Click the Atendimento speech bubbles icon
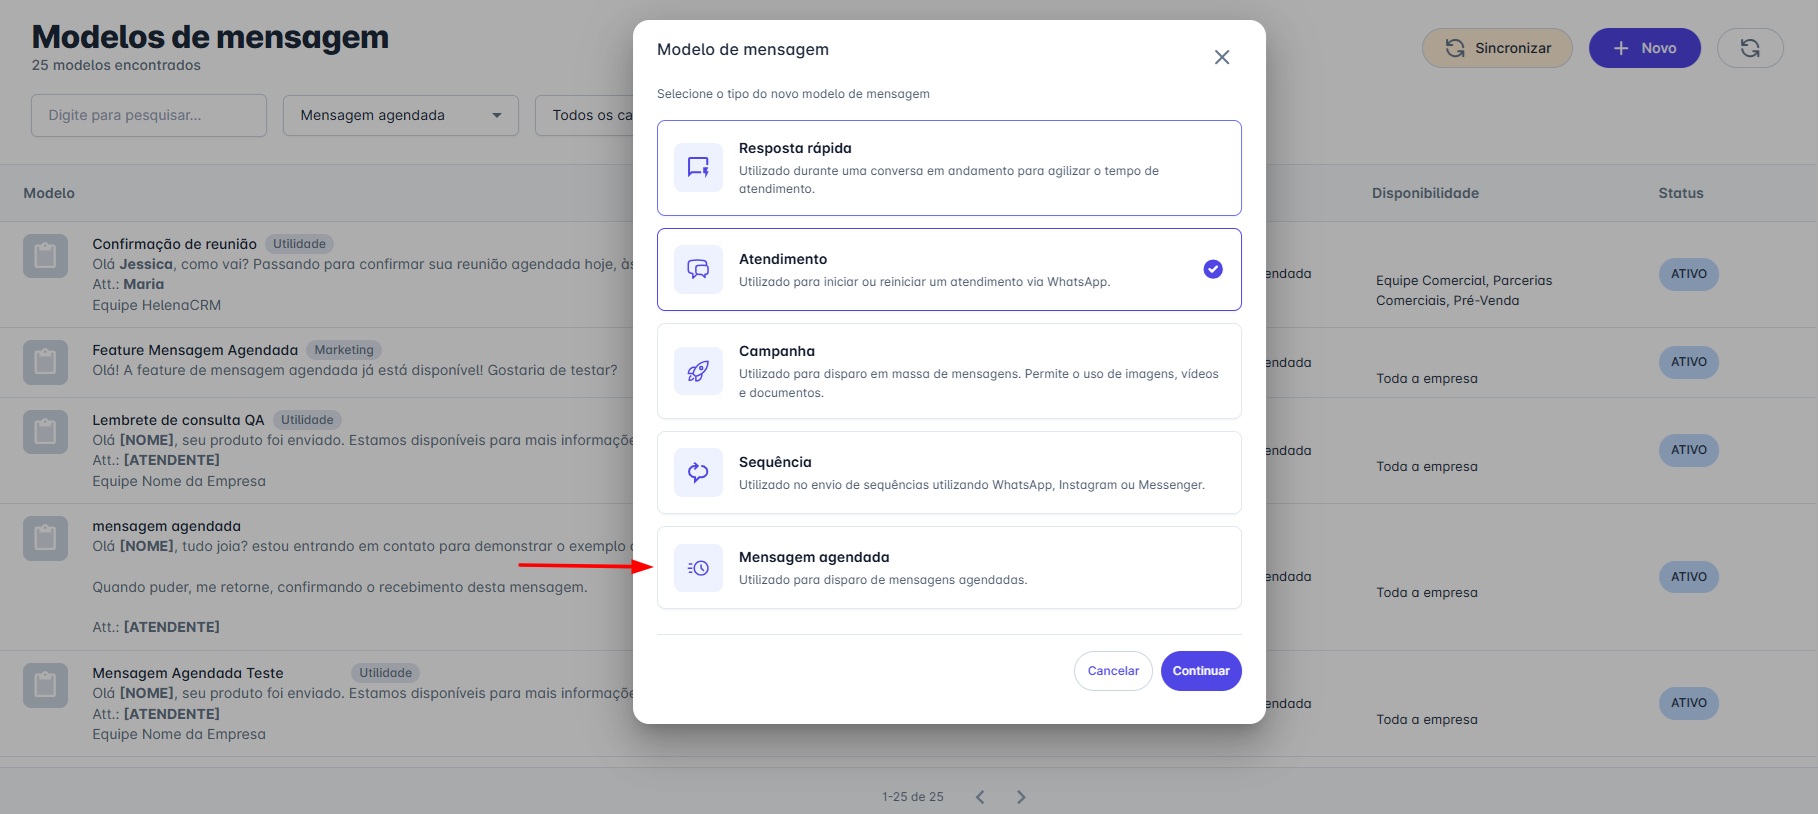The height and width of the screenshot is (814, 1818). pos(698,269)
